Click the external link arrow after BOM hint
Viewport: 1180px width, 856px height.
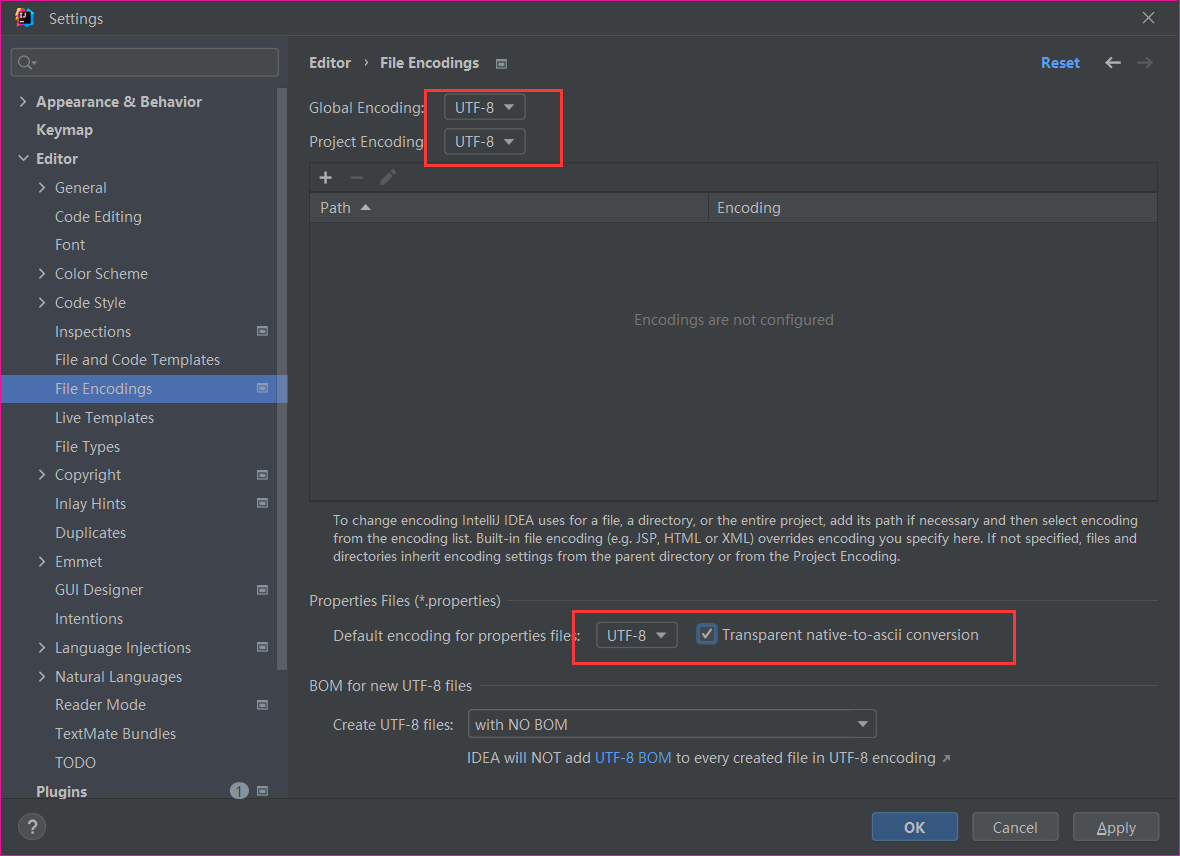pos(947,758)
